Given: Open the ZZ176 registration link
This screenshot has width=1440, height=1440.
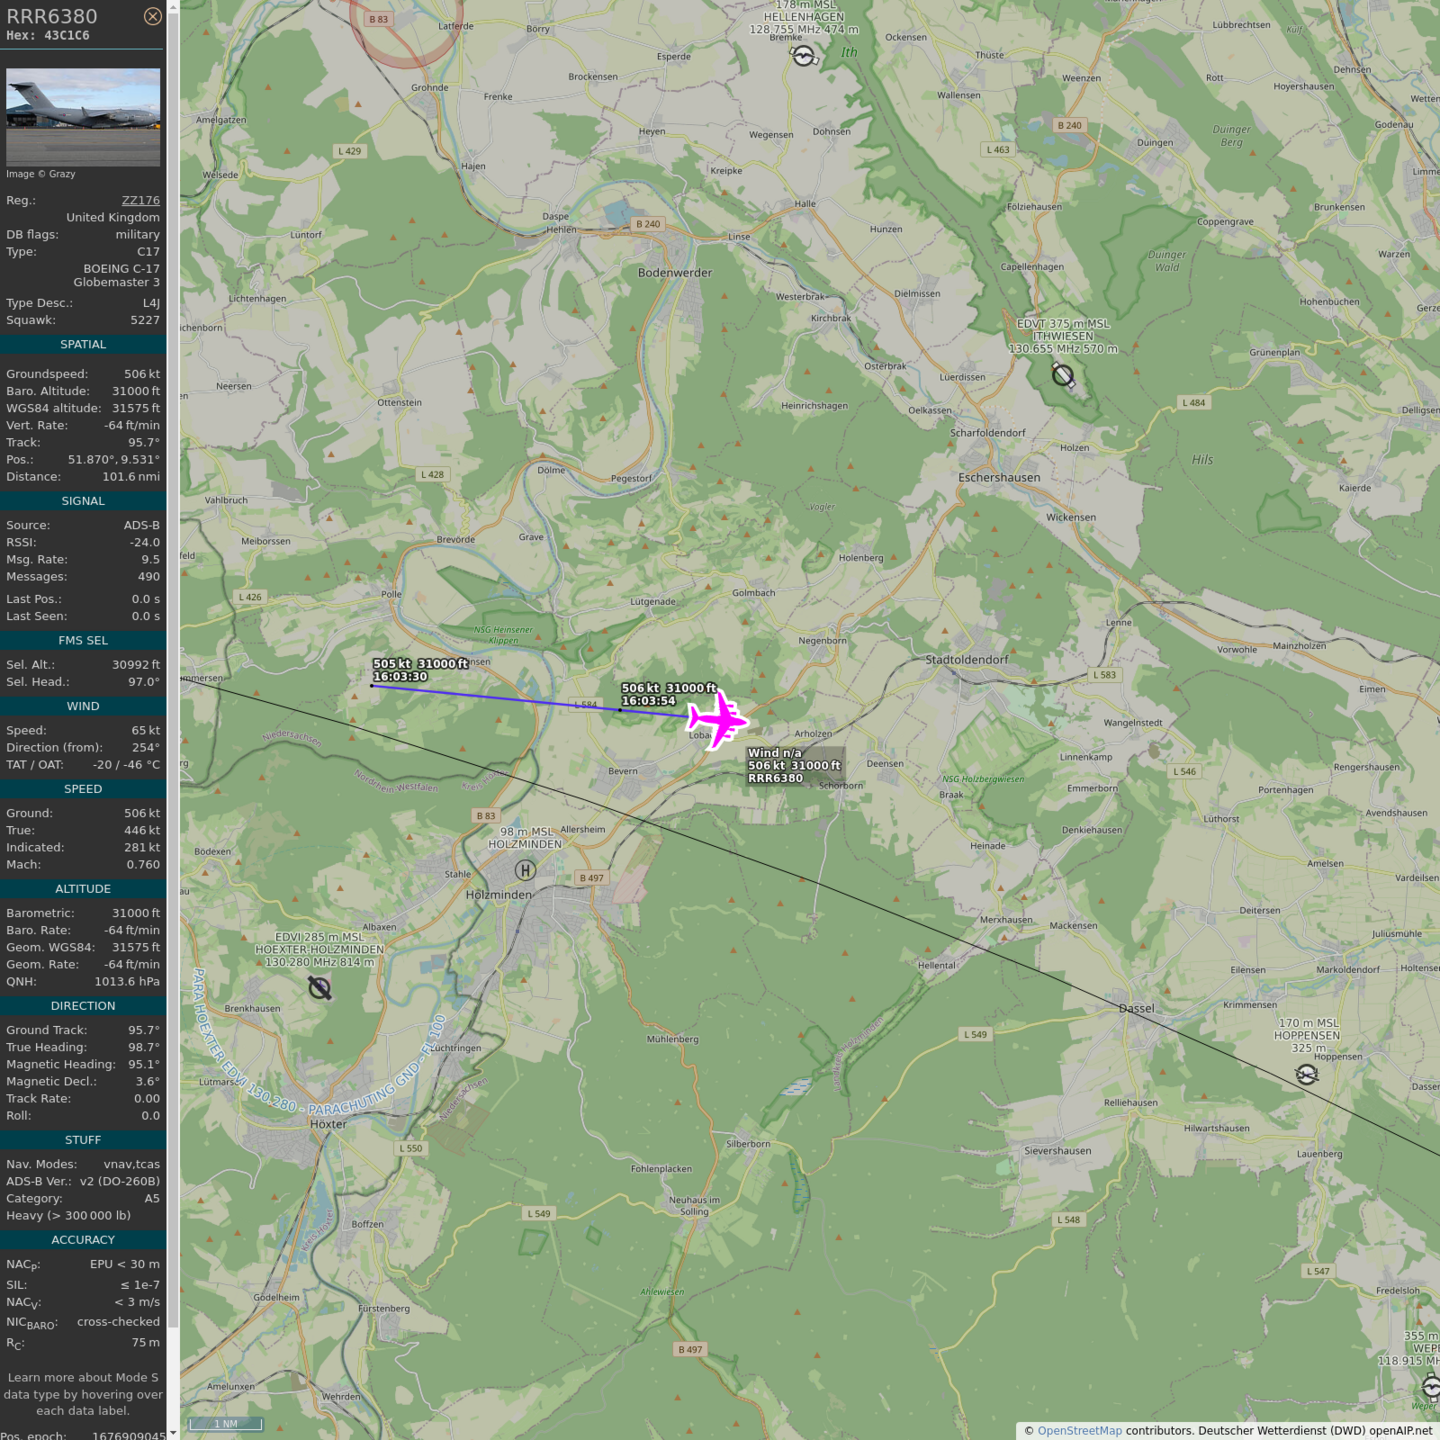Looking at the screenshot, I should tap(140, 200).
